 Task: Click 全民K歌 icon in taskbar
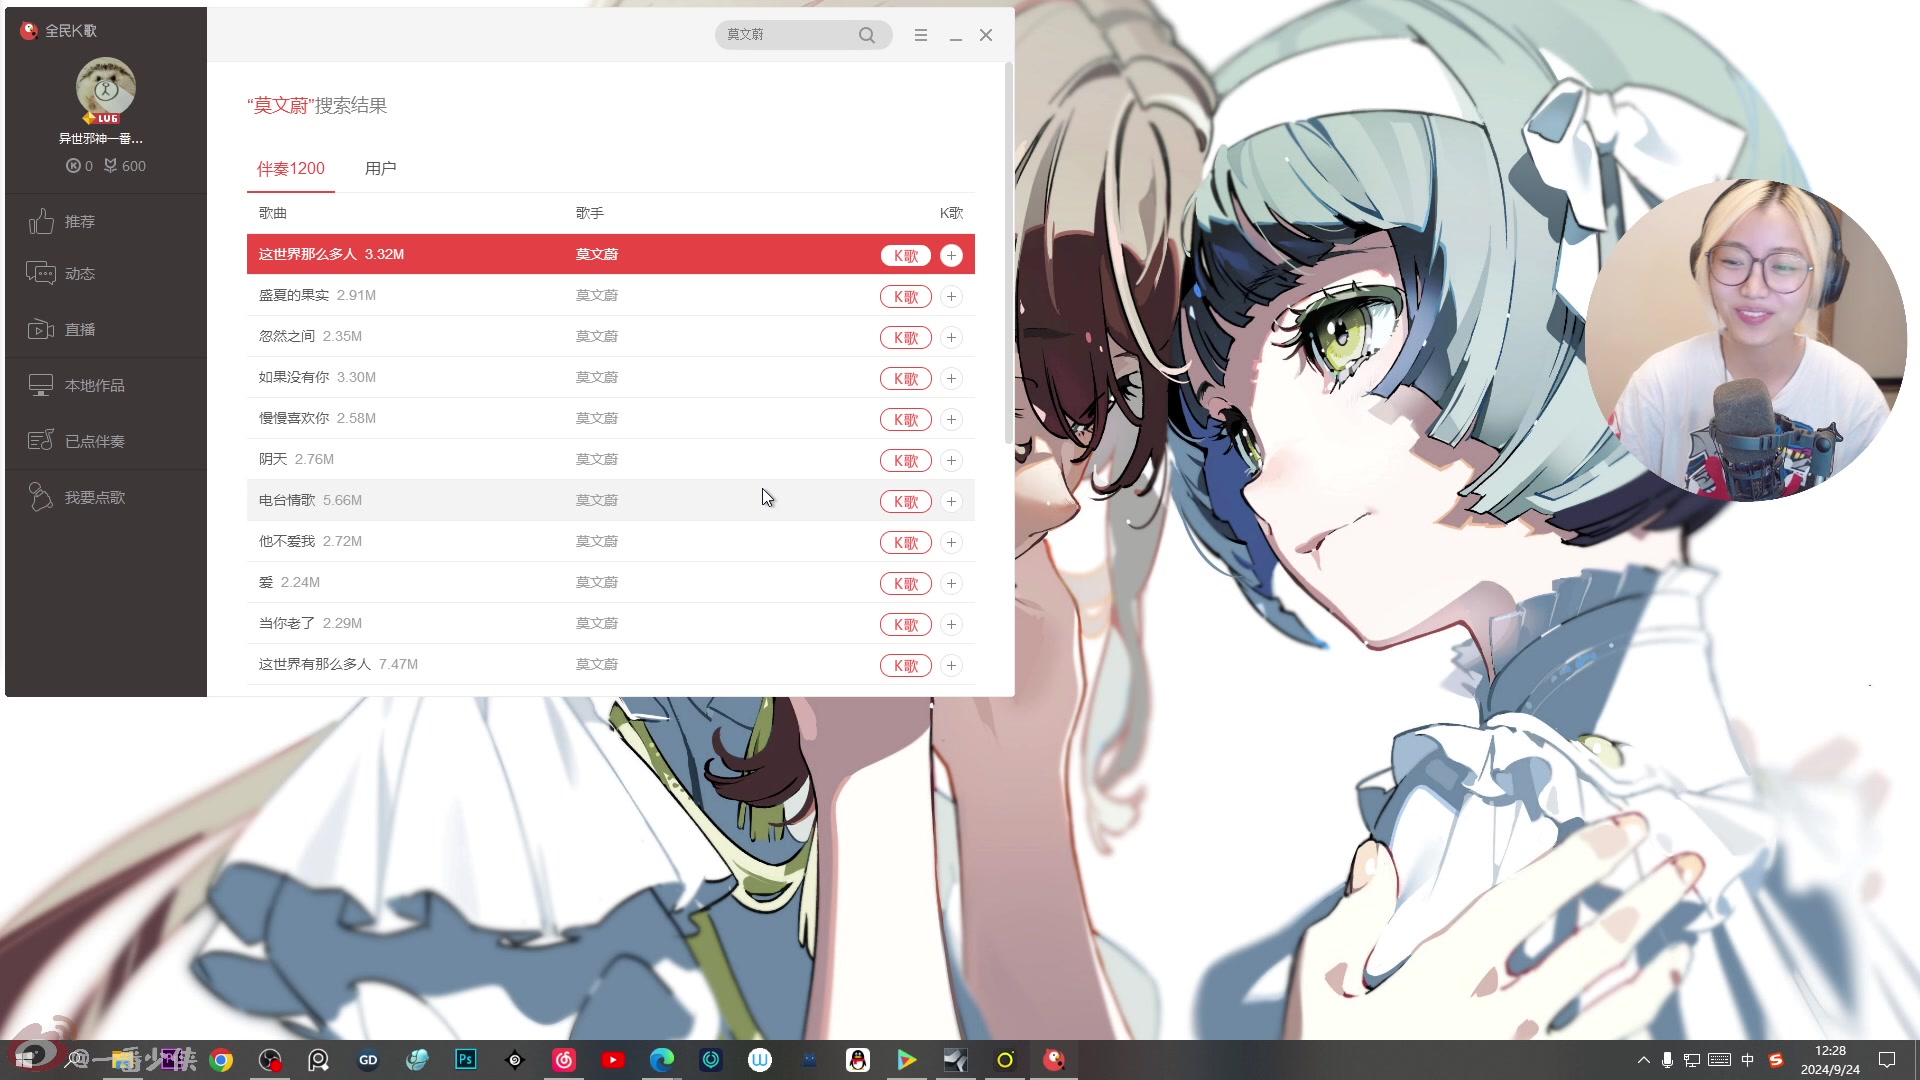[1054, 1060]
